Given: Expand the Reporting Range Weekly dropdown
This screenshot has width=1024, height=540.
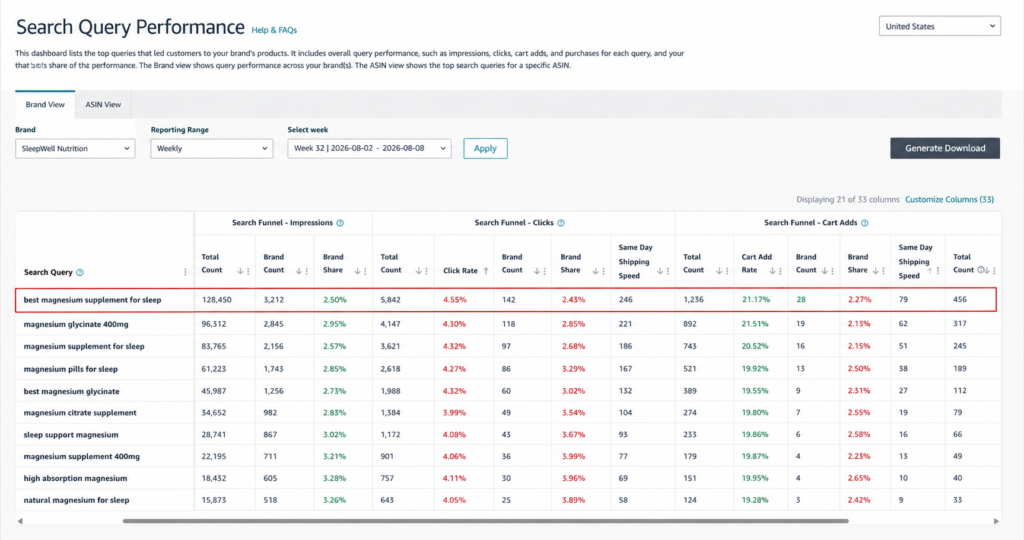Looking at the screenshot, I should (x=212, y=148).
